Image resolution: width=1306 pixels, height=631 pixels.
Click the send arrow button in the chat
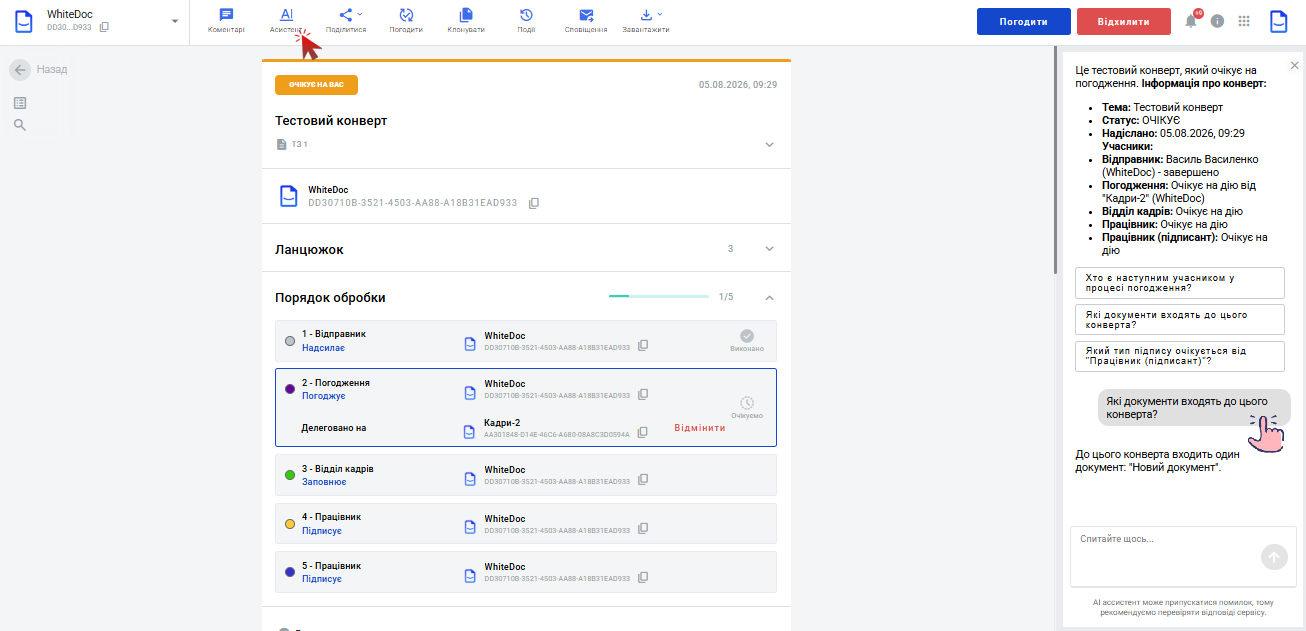(1274, 557)
